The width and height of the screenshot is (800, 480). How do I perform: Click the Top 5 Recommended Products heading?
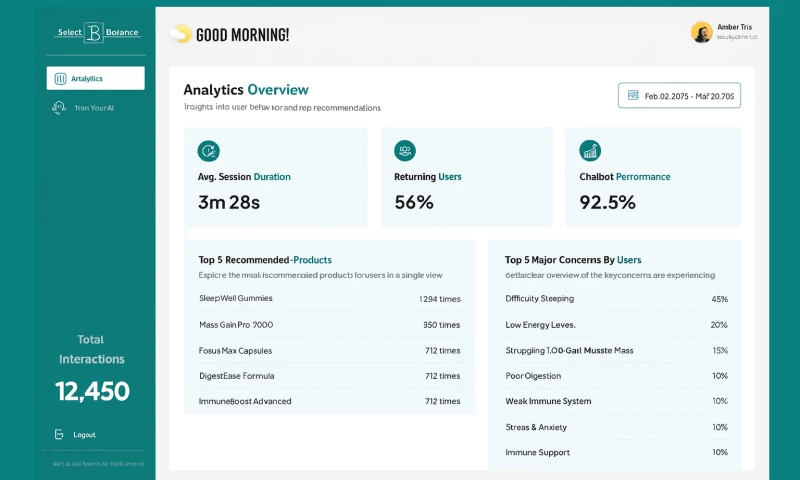coord(265,260)
